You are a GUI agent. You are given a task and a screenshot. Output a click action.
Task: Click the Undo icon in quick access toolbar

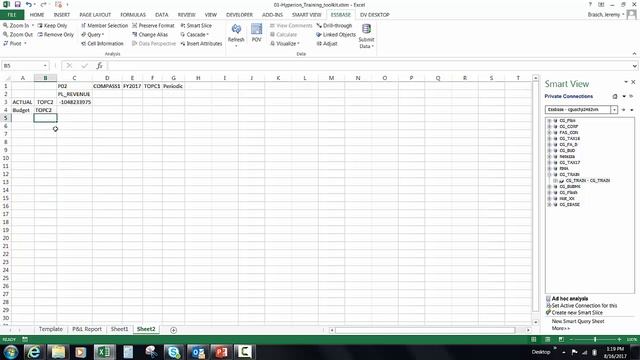29,4
